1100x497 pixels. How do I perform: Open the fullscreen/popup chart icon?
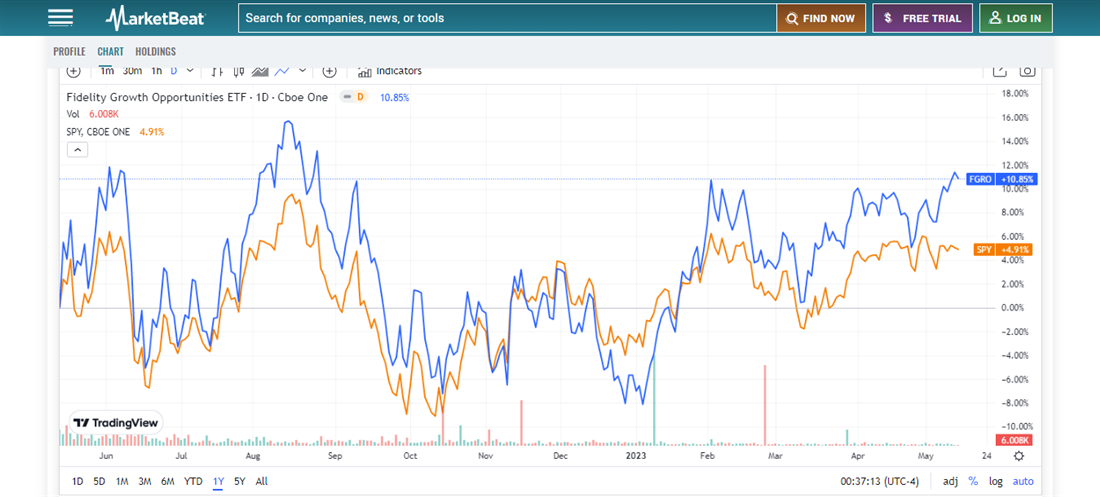pyautogui.click(x=999, y=71)
